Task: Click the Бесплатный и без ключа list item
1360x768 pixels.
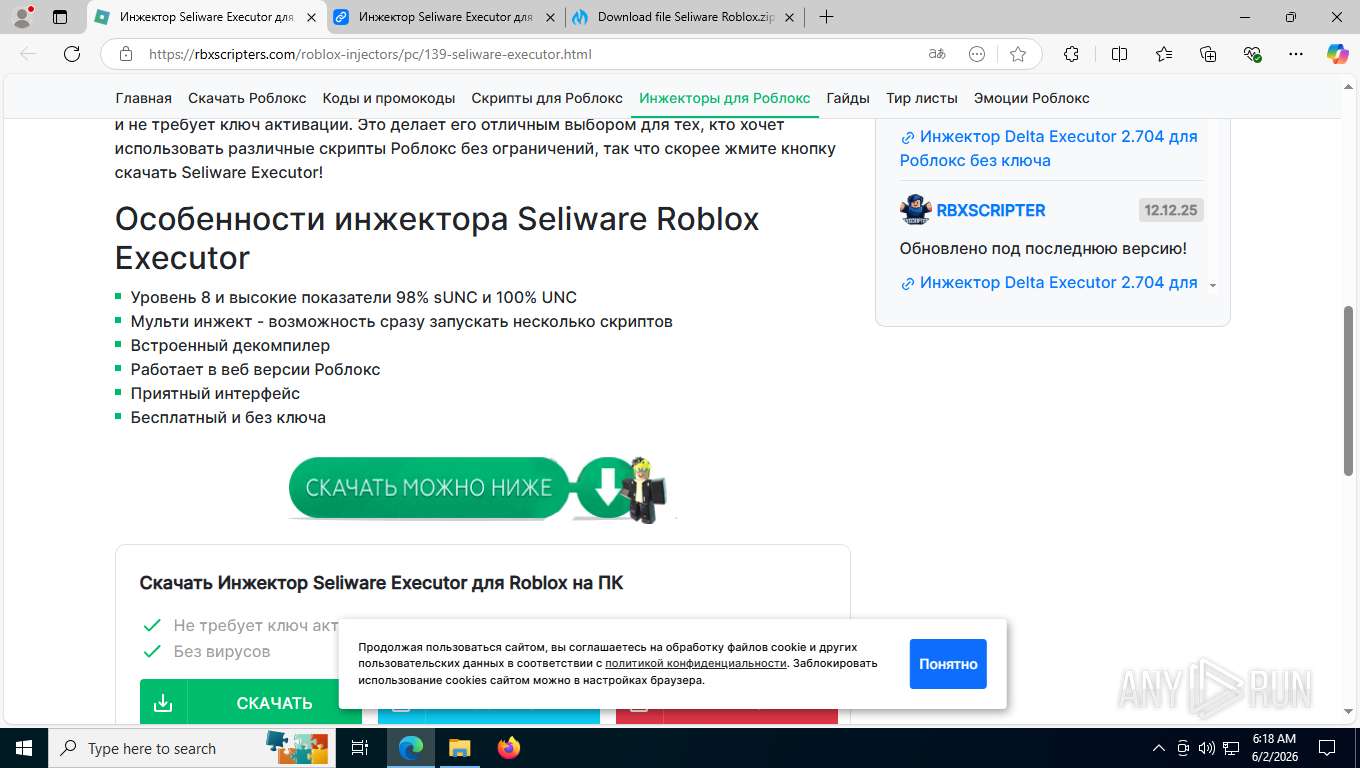Action: 228,417
